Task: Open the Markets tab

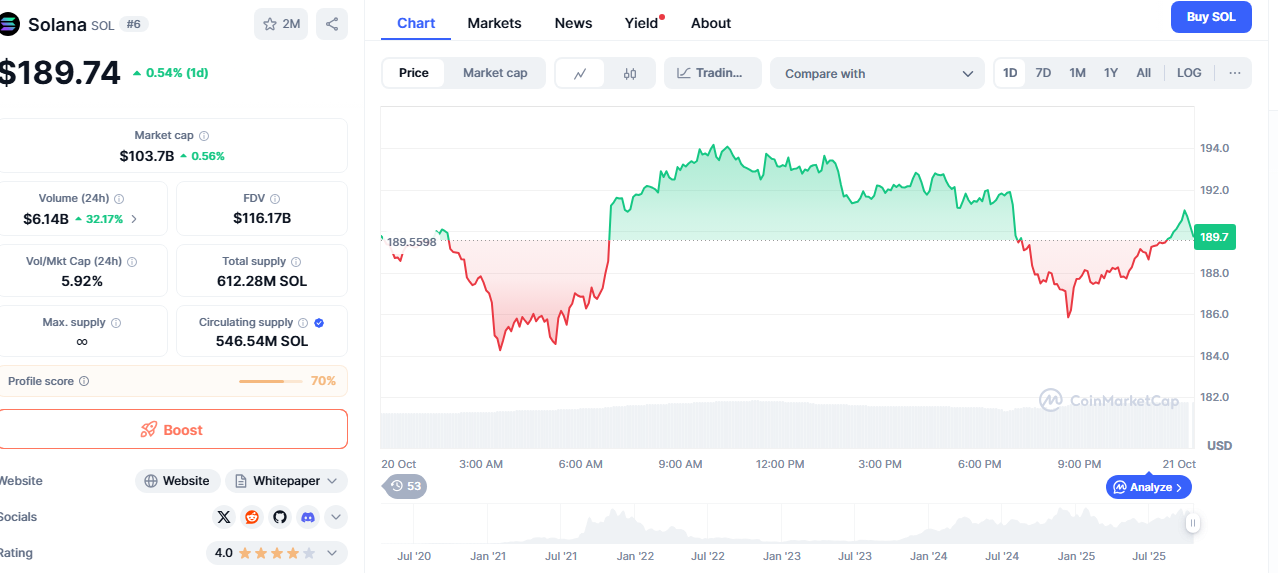Action: [494, 23]
